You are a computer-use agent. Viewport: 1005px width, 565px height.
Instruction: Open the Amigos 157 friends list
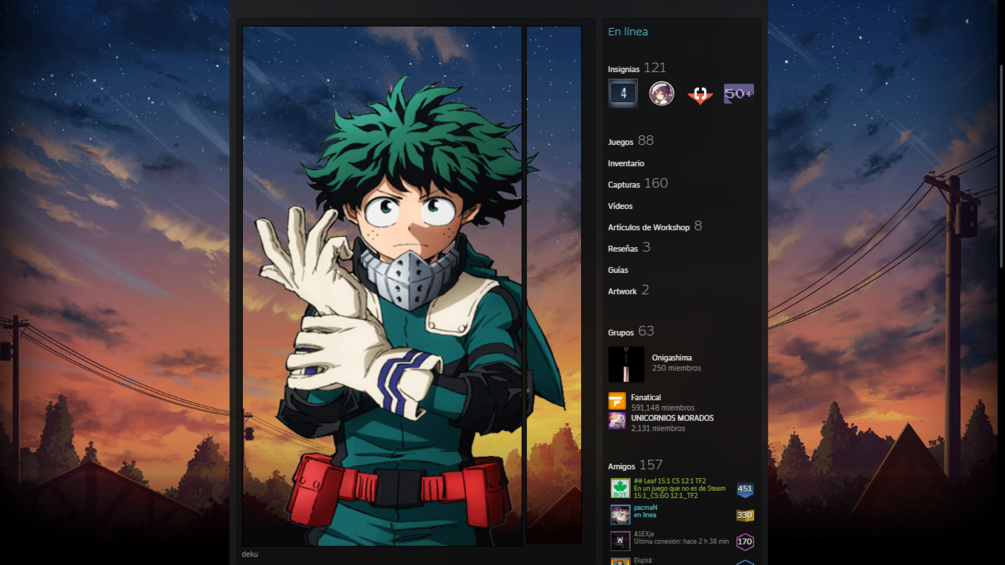(635, 466)
